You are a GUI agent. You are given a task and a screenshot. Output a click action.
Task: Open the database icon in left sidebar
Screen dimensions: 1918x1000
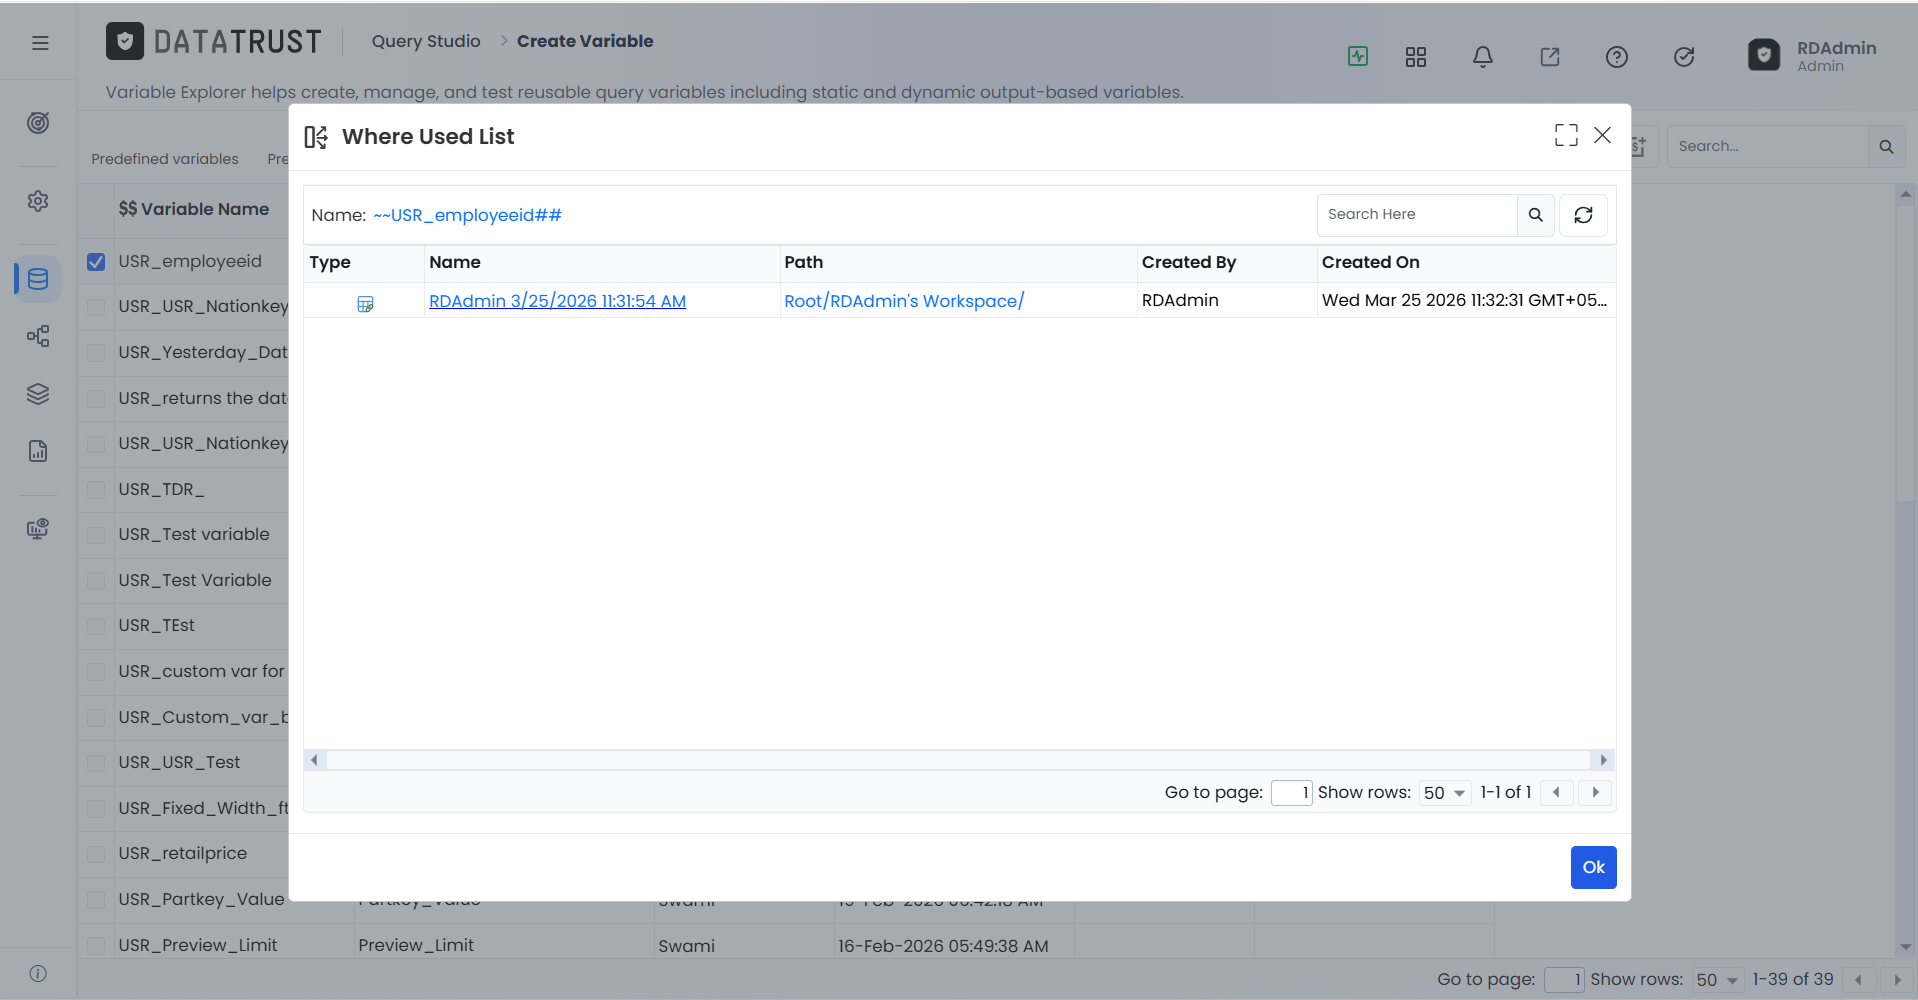(x=38, y=279)
